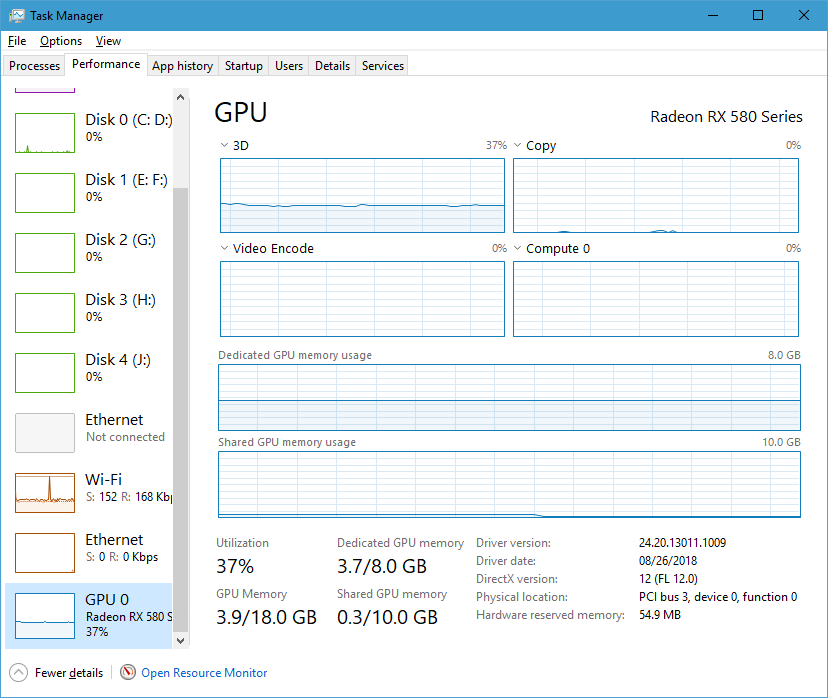Screen dimensions: 828x698
Task: Maximize the Task Manager window
Action: pos(758,15)
